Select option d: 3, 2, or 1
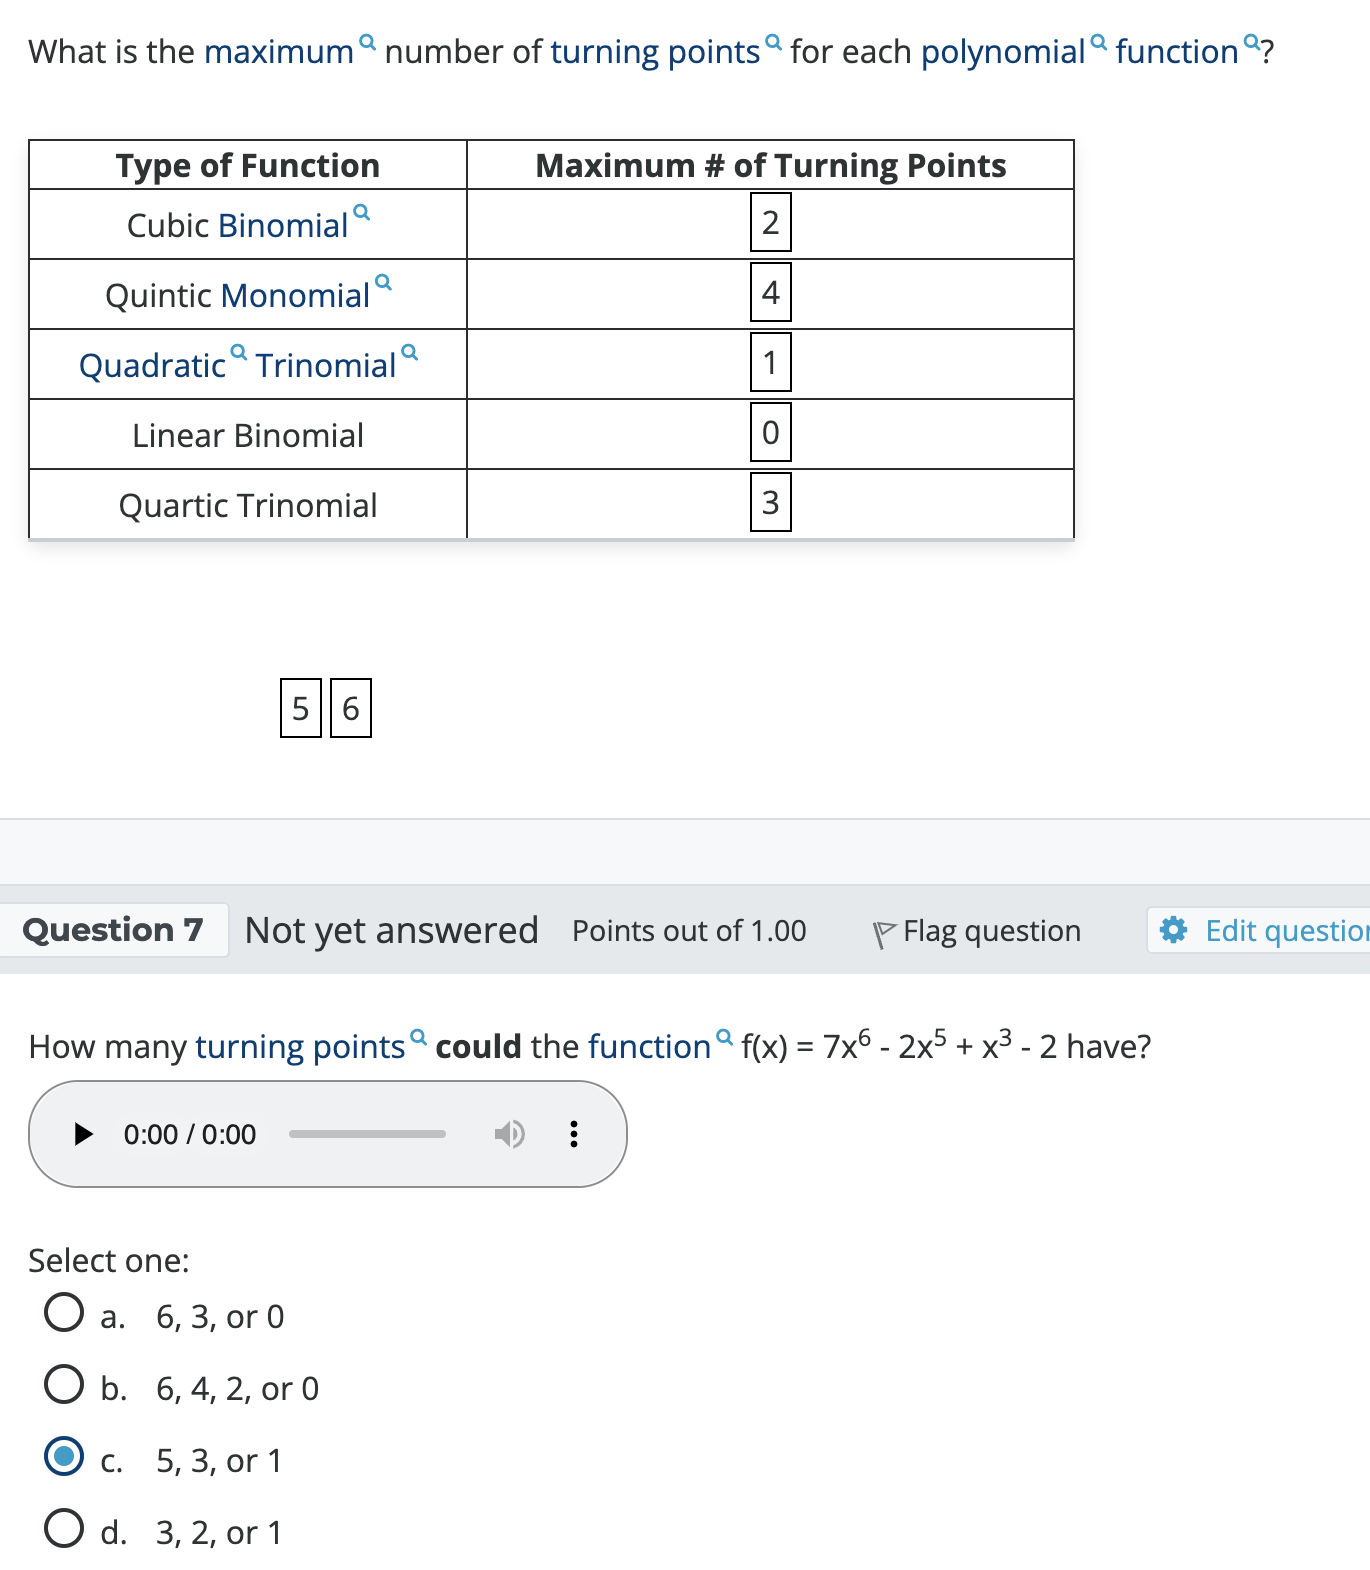This screenshot has width=1370, height=1570. coord(64,1528)
